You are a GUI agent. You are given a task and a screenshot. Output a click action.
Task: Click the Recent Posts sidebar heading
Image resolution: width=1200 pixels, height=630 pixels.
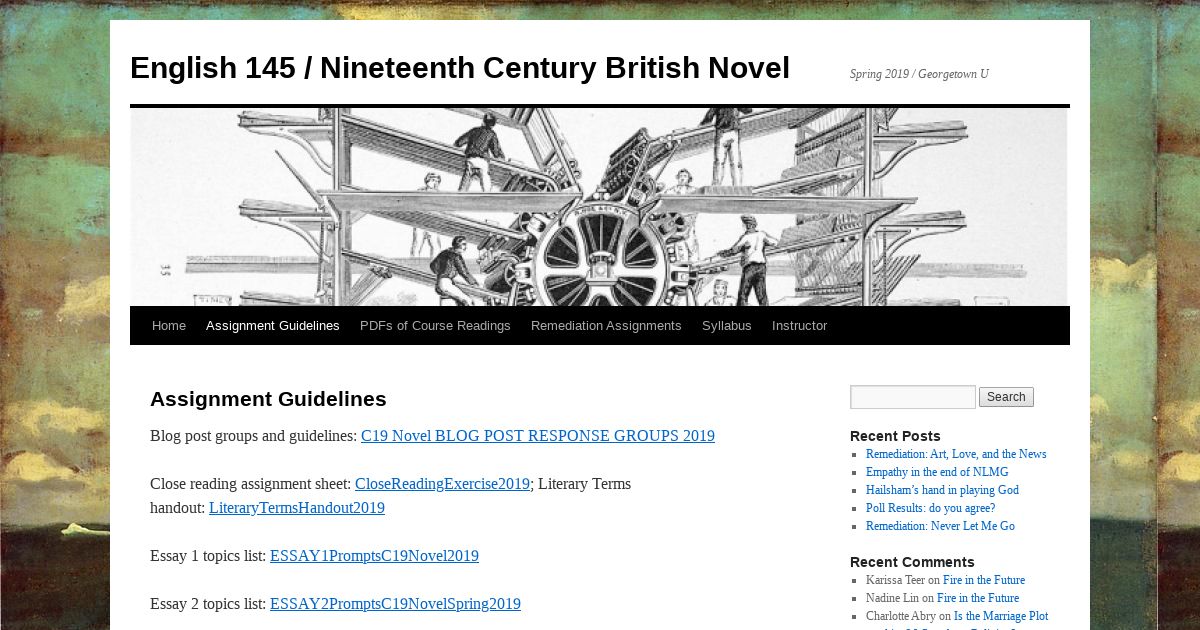pos(895,436)
